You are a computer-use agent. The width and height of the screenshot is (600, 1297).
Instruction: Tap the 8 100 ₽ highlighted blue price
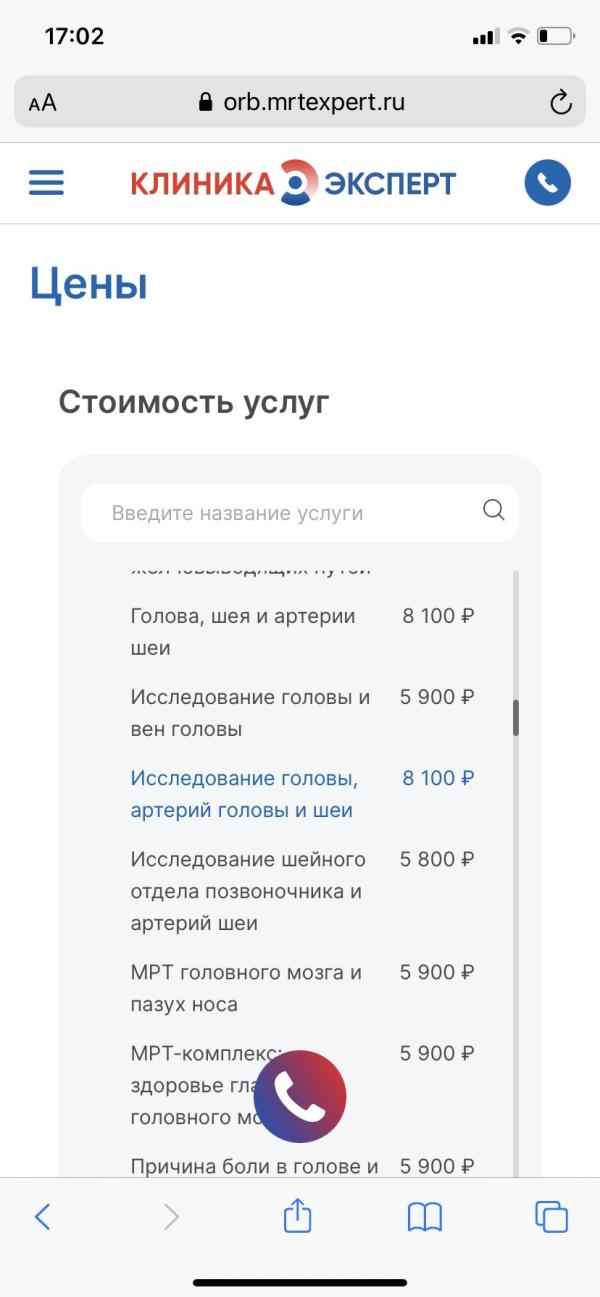(438, 778)
